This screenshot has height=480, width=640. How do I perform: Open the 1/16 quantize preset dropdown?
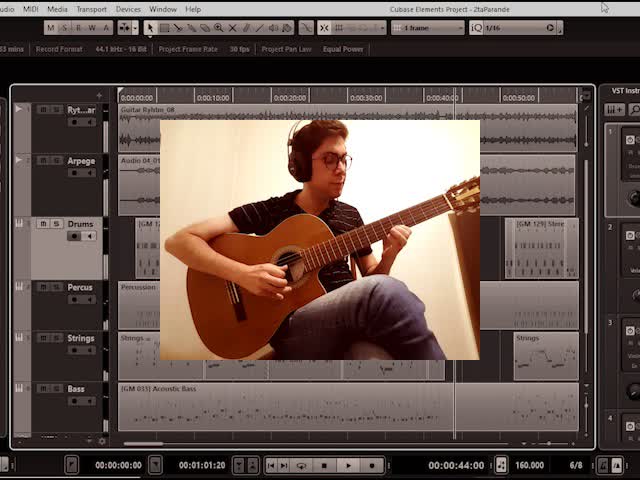pos(514,28)
